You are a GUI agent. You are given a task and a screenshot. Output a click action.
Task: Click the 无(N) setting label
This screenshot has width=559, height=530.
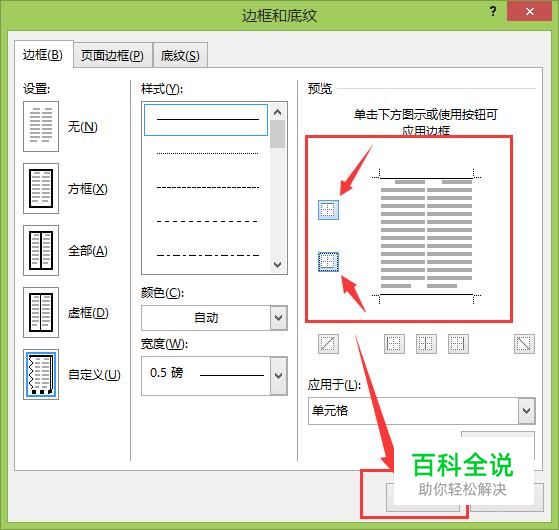(83, 127)
